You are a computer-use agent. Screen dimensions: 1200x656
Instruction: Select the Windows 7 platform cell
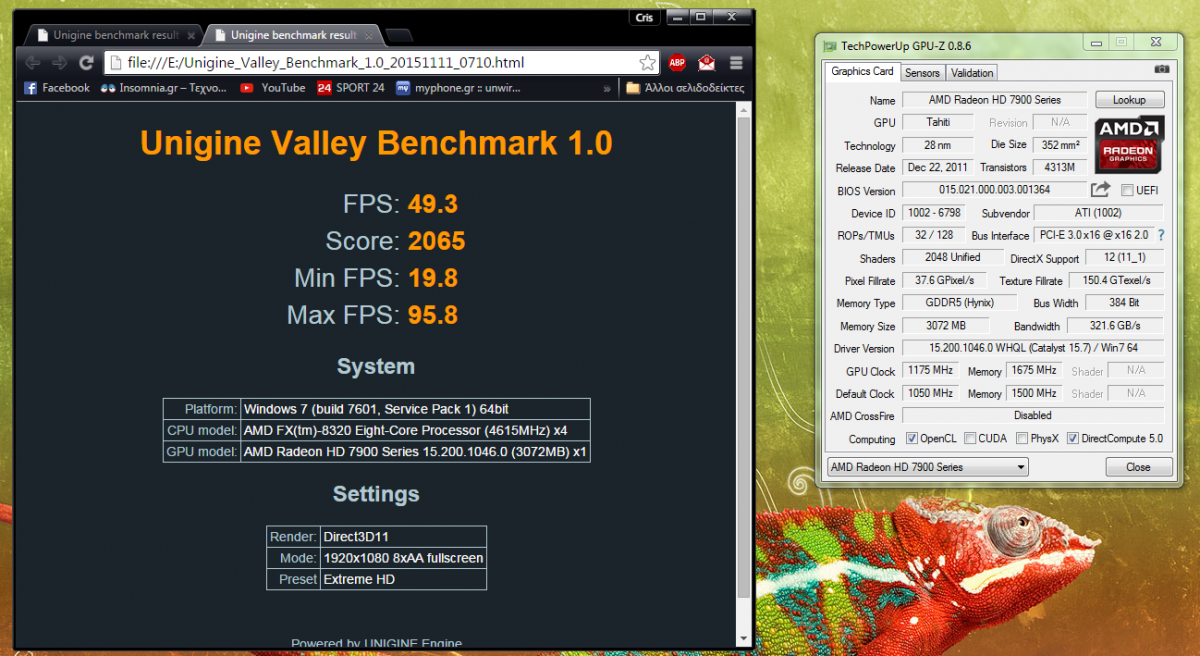[415, 409]
